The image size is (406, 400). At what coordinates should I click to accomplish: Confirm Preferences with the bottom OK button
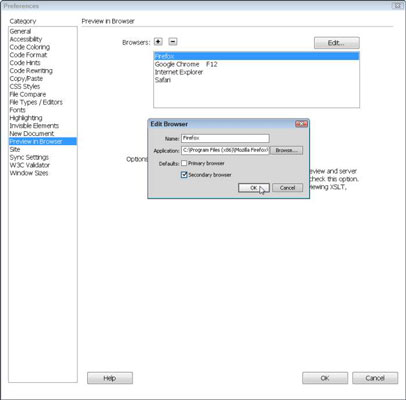(325, 378)
